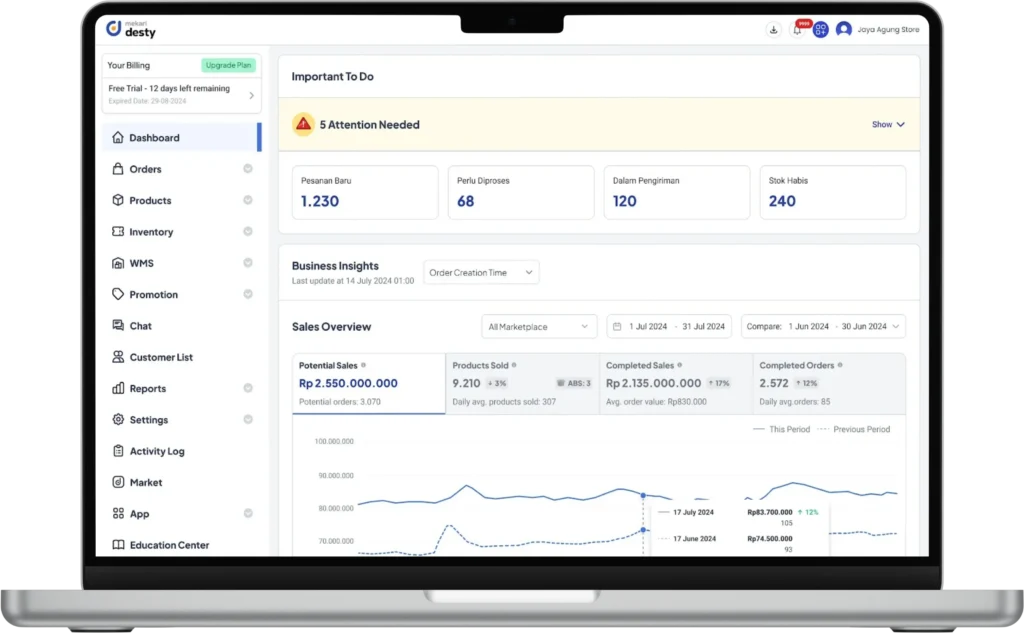Screen dimensions: 1024x633
Task: Open the apps grid icon near profile
Action: (820, 30)
